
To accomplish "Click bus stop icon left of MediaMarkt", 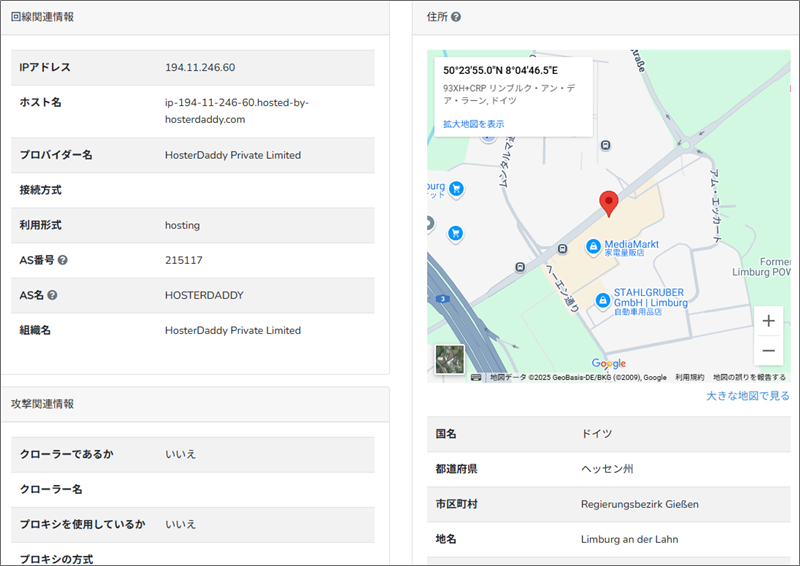I will click(x=562, y=249).
